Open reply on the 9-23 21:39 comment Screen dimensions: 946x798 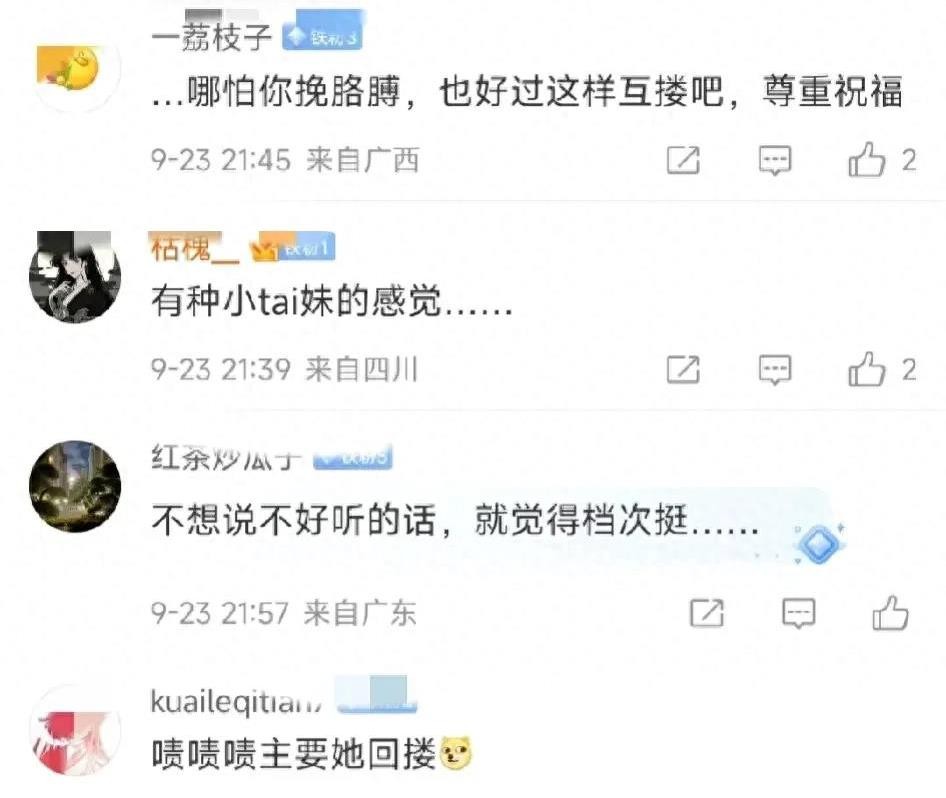(775, 370)
